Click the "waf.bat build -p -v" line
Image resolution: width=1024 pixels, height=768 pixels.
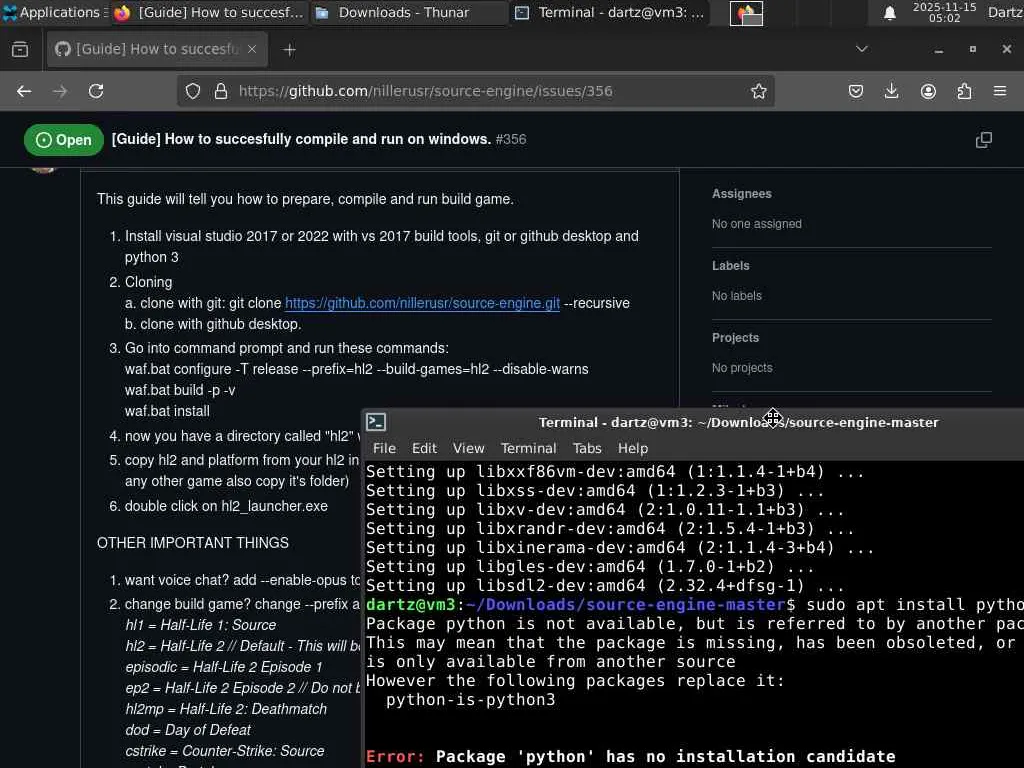click(x=180, y=390)
